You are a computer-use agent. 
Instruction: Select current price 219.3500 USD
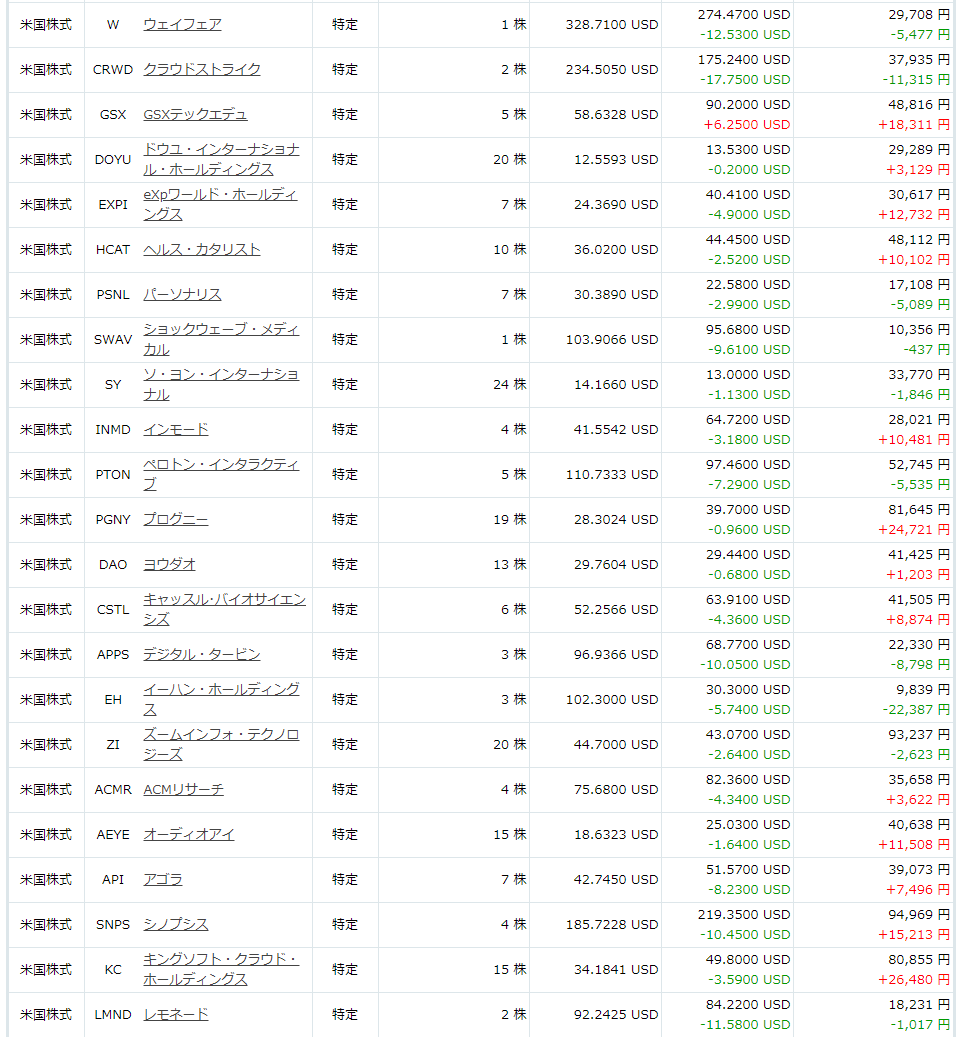coord(744,914)
